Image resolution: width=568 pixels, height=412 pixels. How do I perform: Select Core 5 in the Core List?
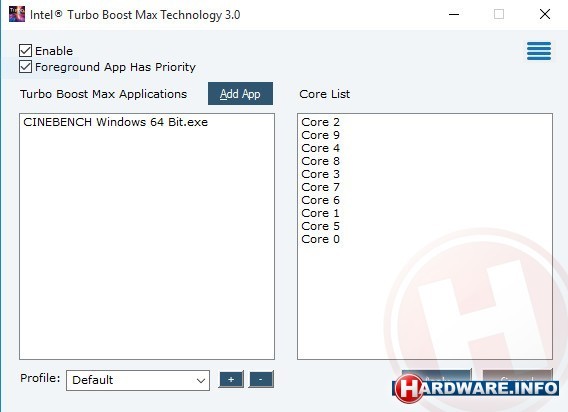tap(321, 226)
